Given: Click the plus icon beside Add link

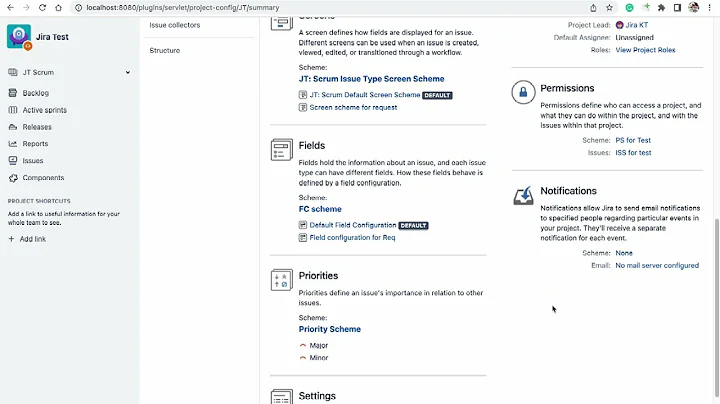Looking at the screenshot, I should pos(11,239).
